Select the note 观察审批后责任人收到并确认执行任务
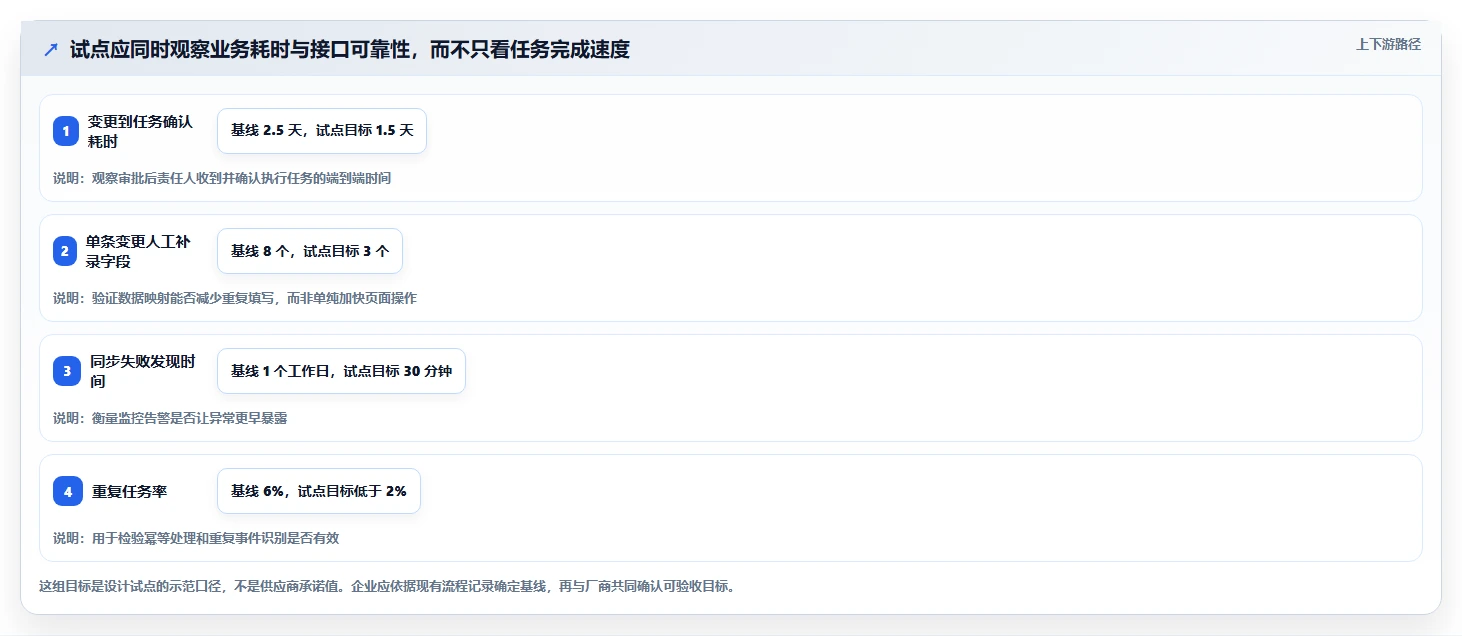This screenshot has height=636, width=1462. click(x=222, y=178)
